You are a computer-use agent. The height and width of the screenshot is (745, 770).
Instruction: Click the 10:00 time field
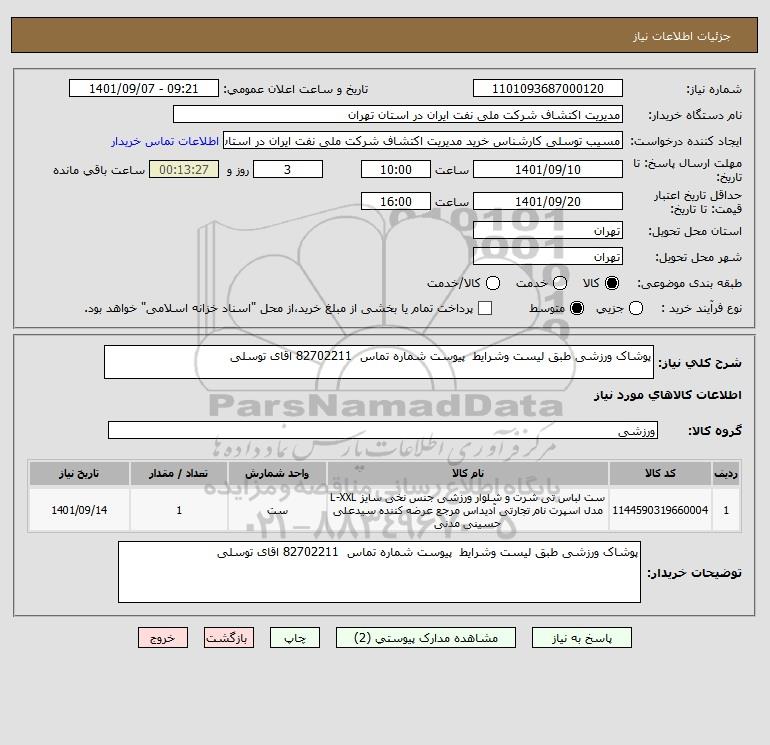coord(396,169)
